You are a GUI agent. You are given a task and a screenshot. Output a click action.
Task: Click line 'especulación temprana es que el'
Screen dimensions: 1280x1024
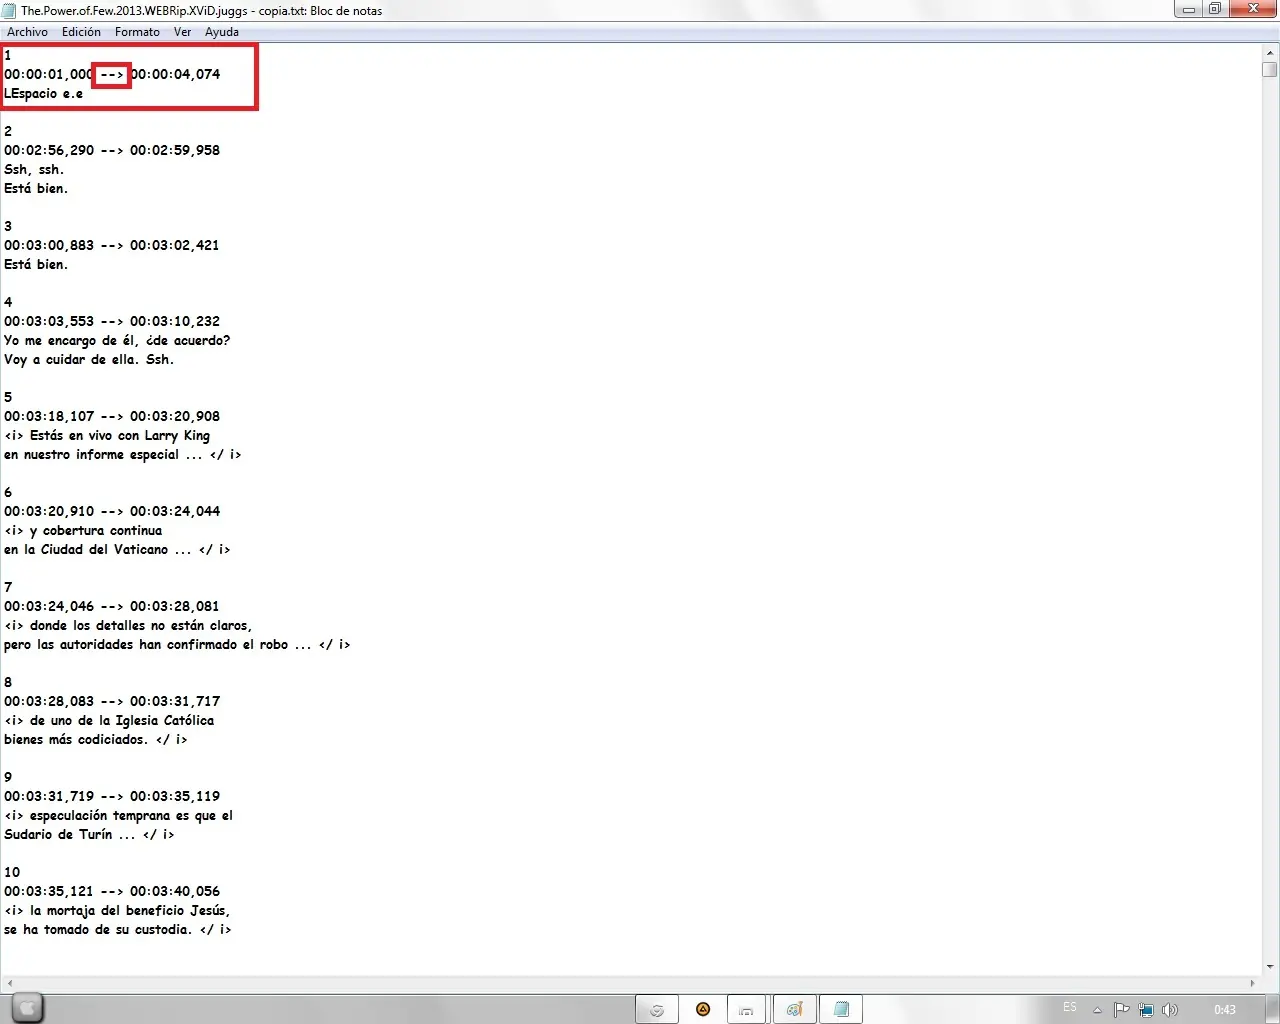[x=131, y=816]
